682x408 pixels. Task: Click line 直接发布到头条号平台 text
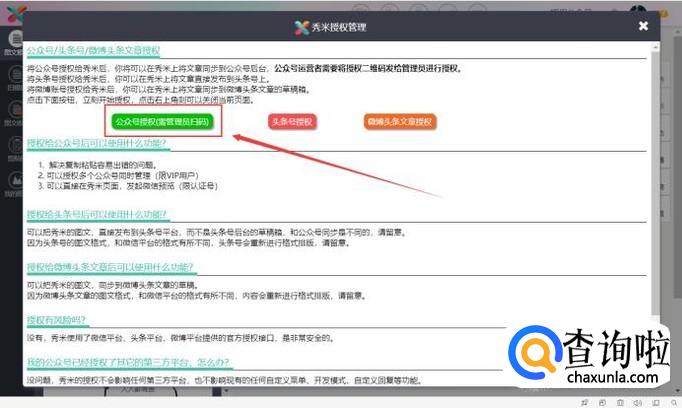click(x=217, y=232)
